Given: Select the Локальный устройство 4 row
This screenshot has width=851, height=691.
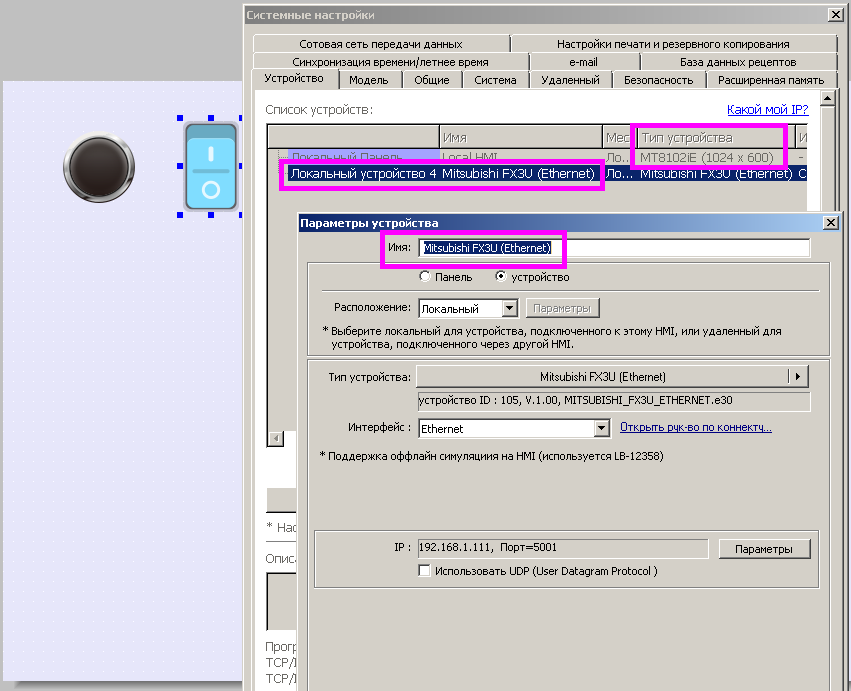Looking at the screenshot, I should coord(537,174).
